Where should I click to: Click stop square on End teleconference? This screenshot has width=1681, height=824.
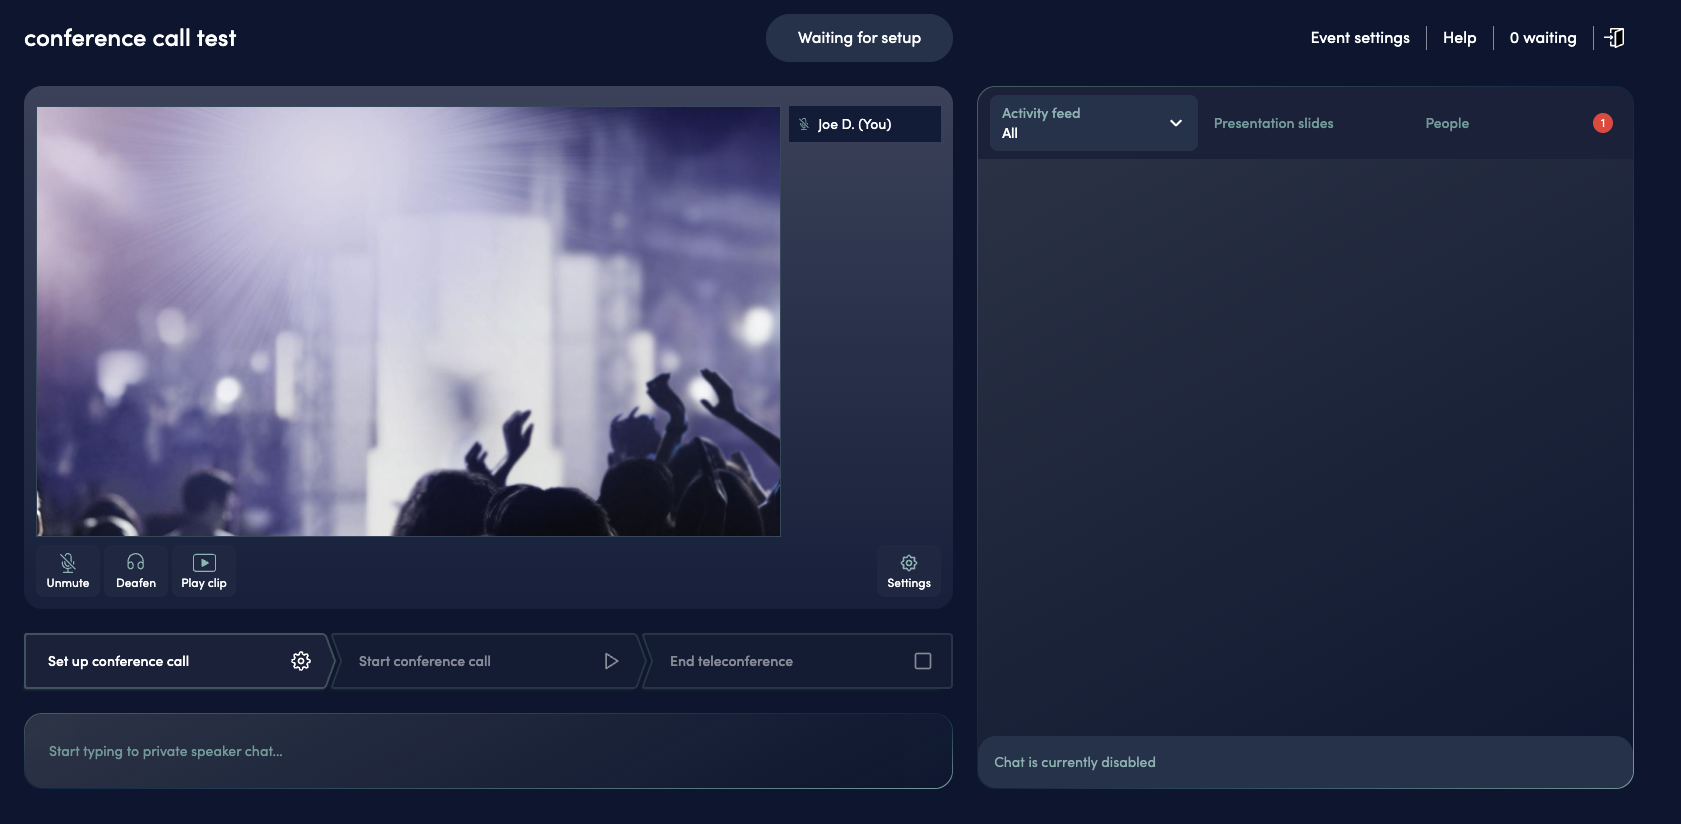[922, 661]
